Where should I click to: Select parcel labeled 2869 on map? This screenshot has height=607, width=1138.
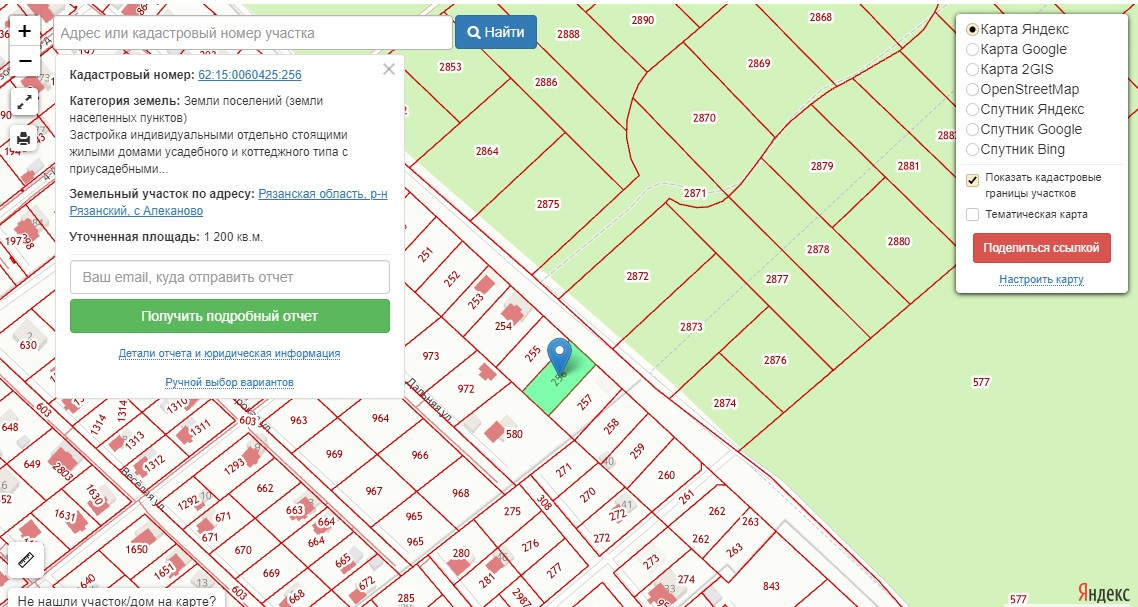tap(758, 63)
